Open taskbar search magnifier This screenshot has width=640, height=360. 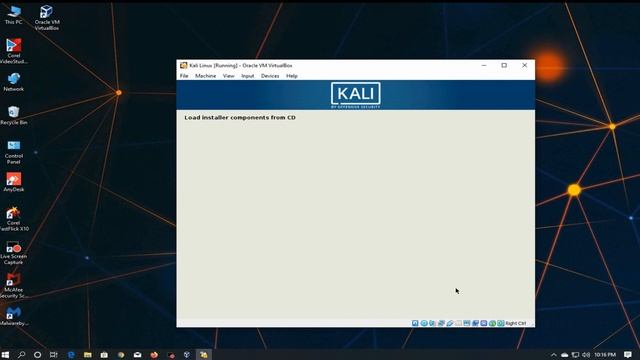pyautogui.click(x=21, y=355)
